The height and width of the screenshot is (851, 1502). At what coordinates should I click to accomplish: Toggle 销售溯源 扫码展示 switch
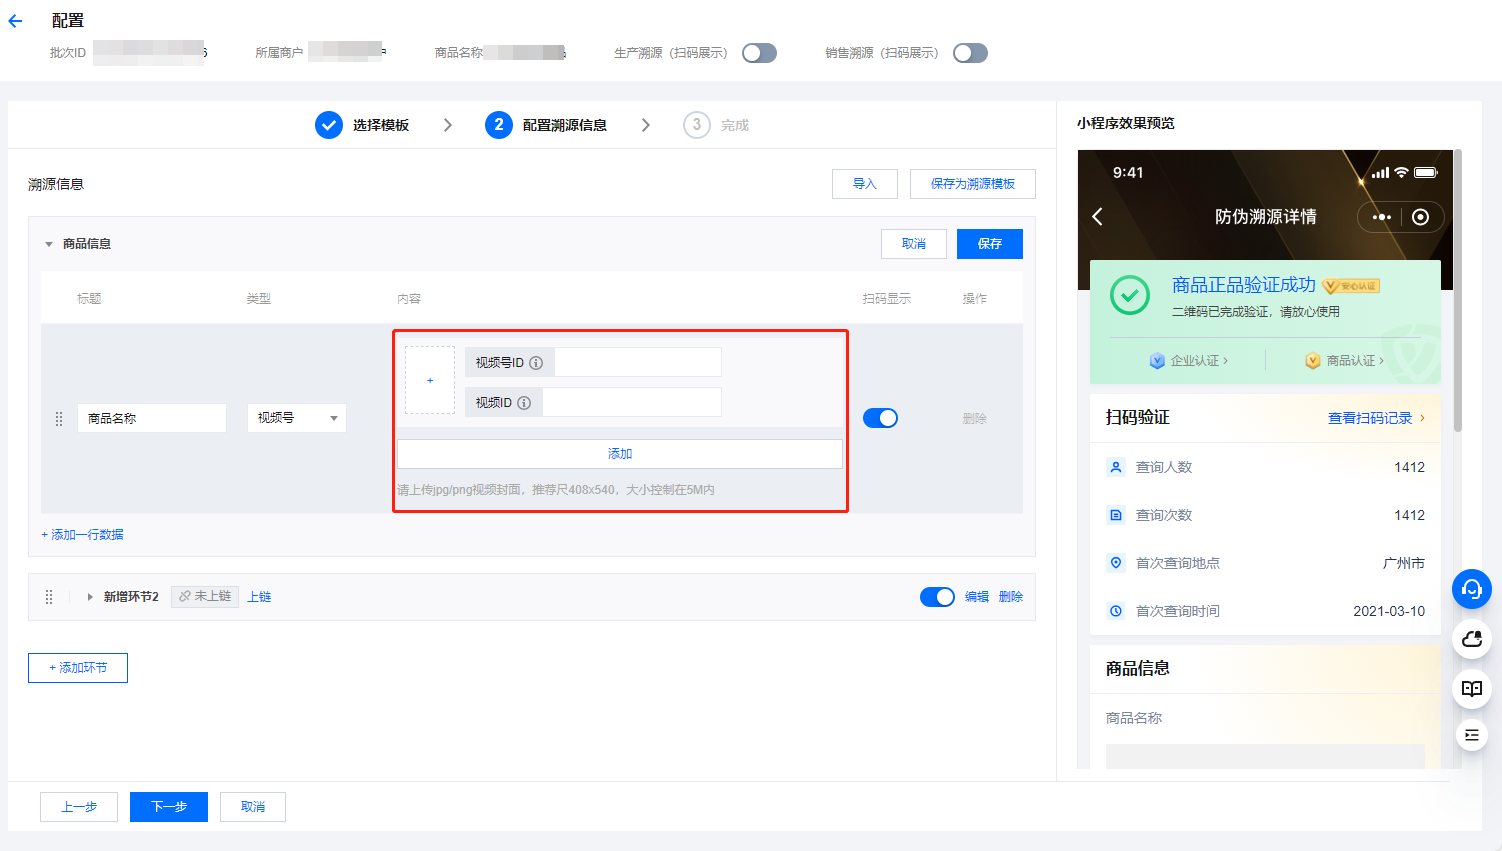pyautogui.click(x=970, y=53)
